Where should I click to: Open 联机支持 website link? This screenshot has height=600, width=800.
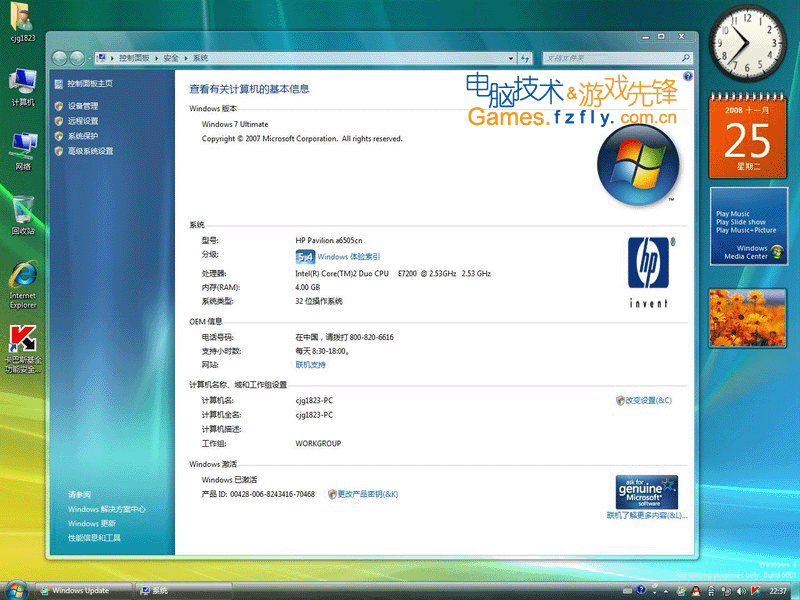click(x=310, y=365)
